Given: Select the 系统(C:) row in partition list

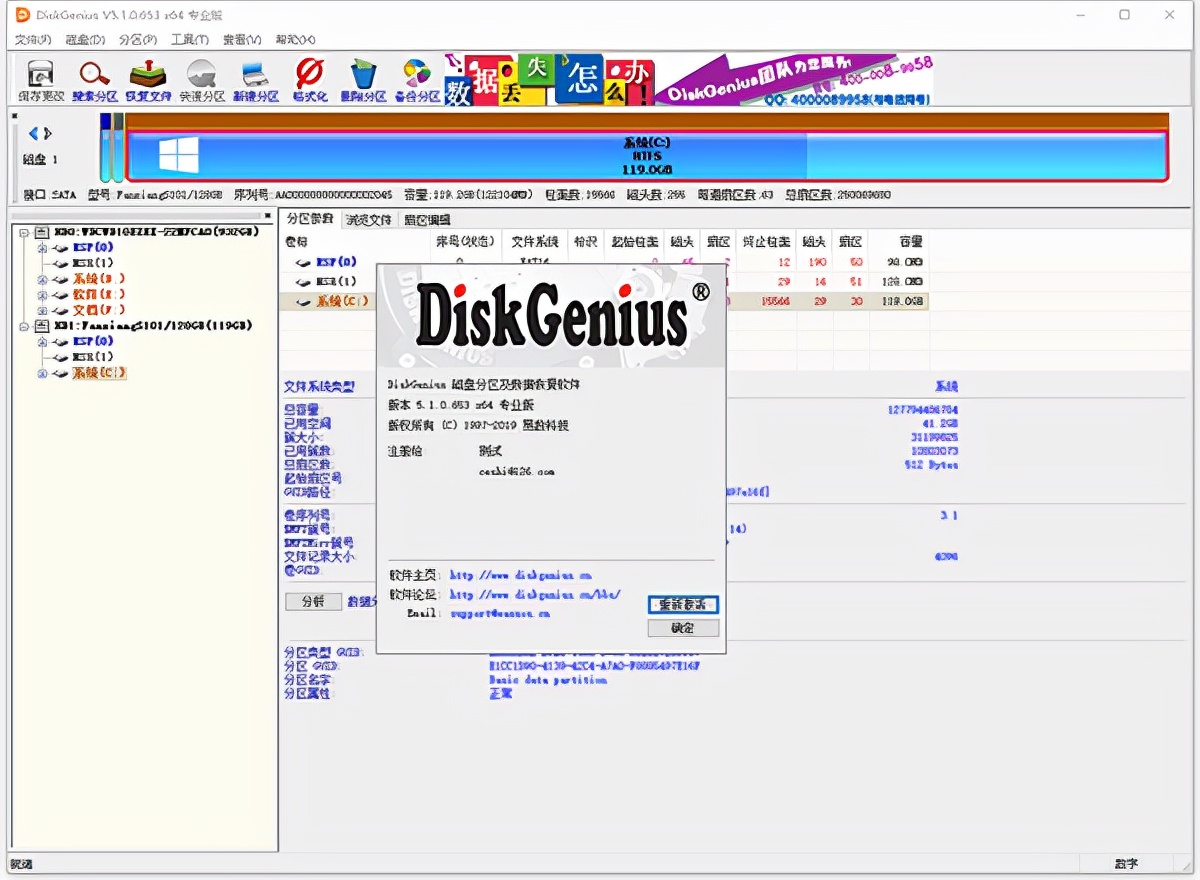Looking at the screenshot, I should click(x=330, y=301).
